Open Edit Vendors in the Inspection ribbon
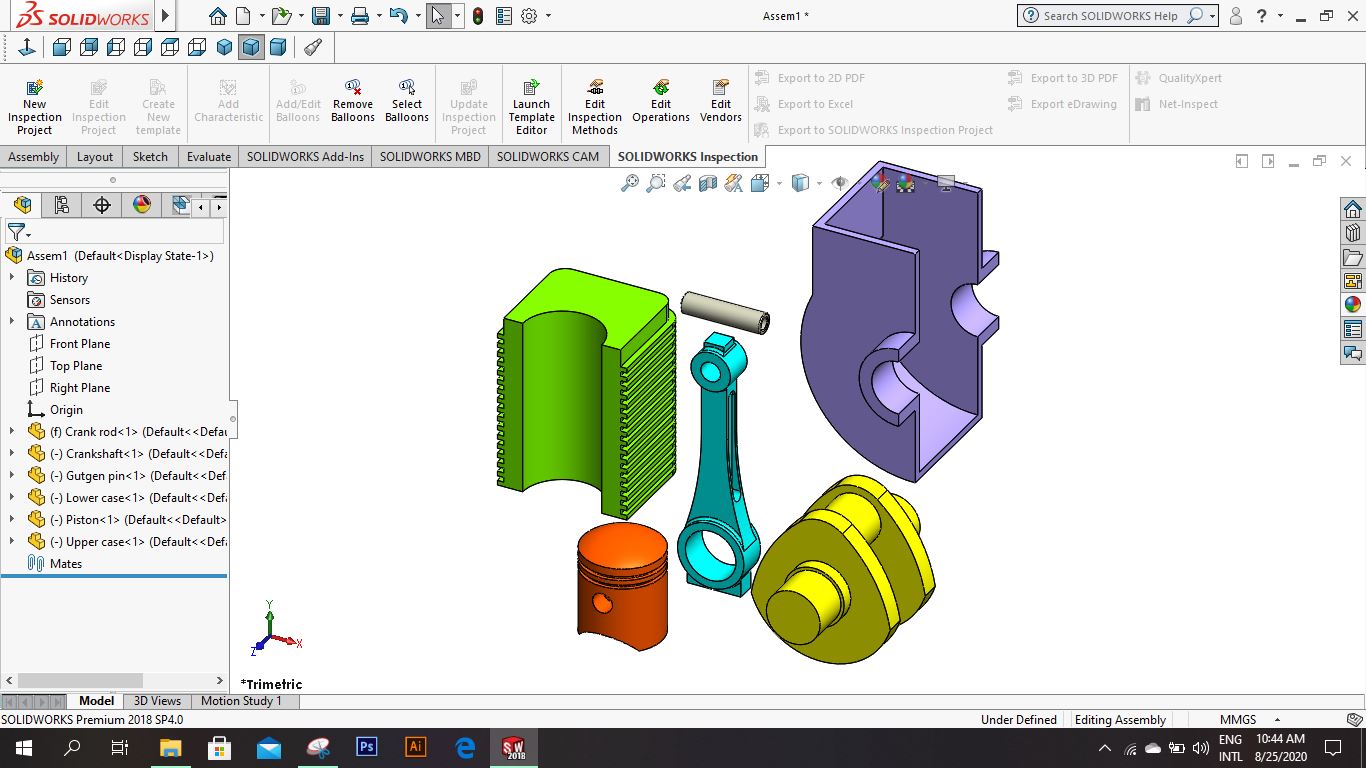This screenshot has width=1366, height=768. pos(721,101)
